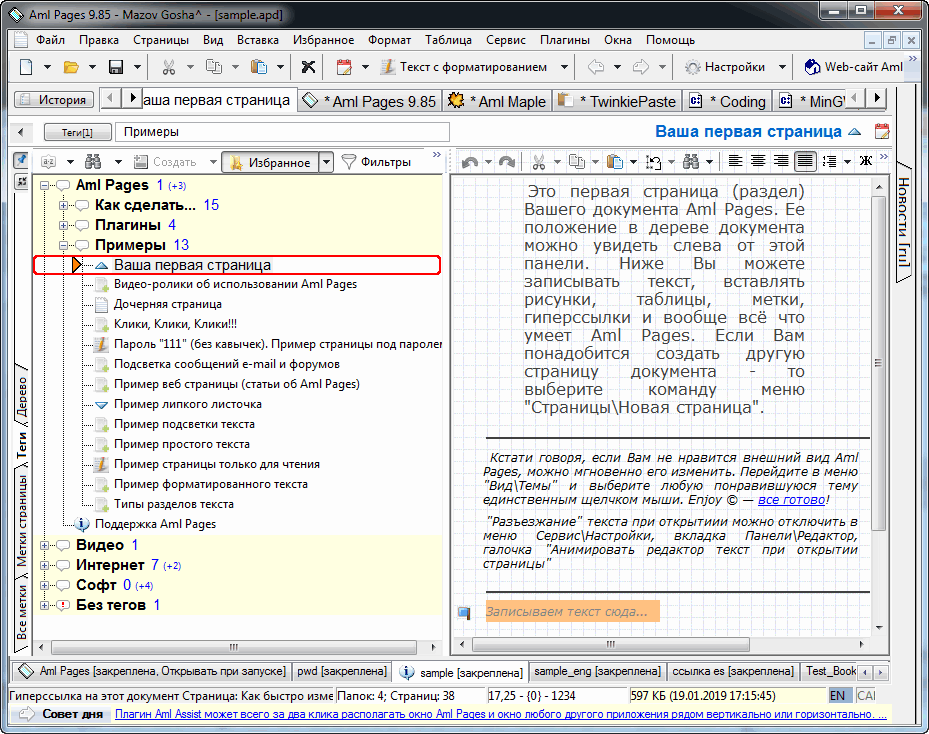The height and width of the screenshot is (734, 929).
Task: Expand the Без тегов tag node
Action: coord(44,605)
